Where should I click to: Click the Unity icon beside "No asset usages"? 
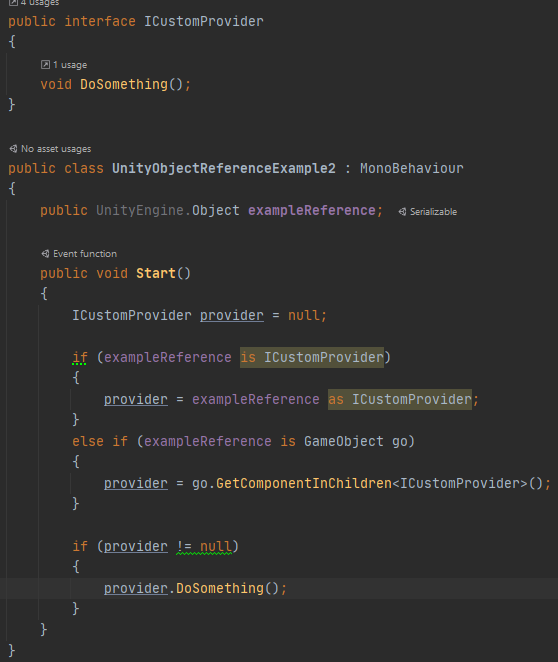14,149
